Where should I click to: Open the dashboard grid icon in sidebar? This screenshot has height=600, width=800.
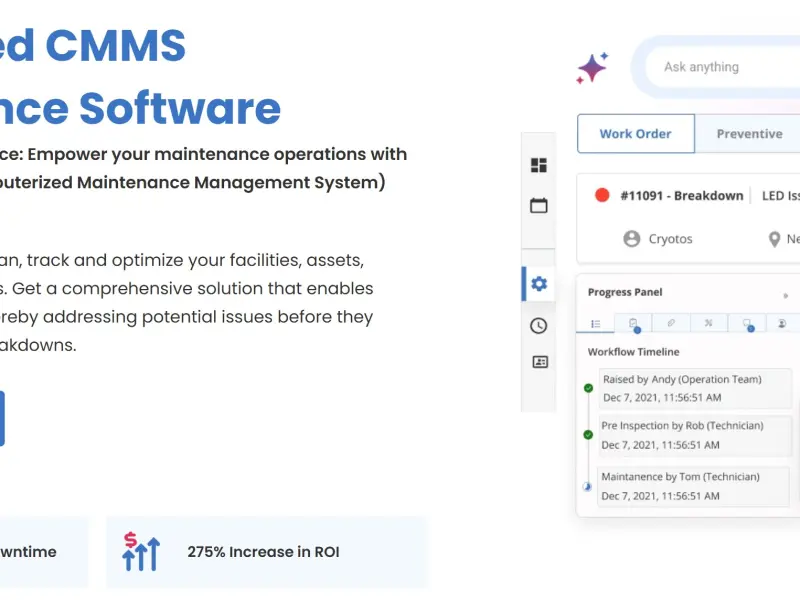point(539,165)
